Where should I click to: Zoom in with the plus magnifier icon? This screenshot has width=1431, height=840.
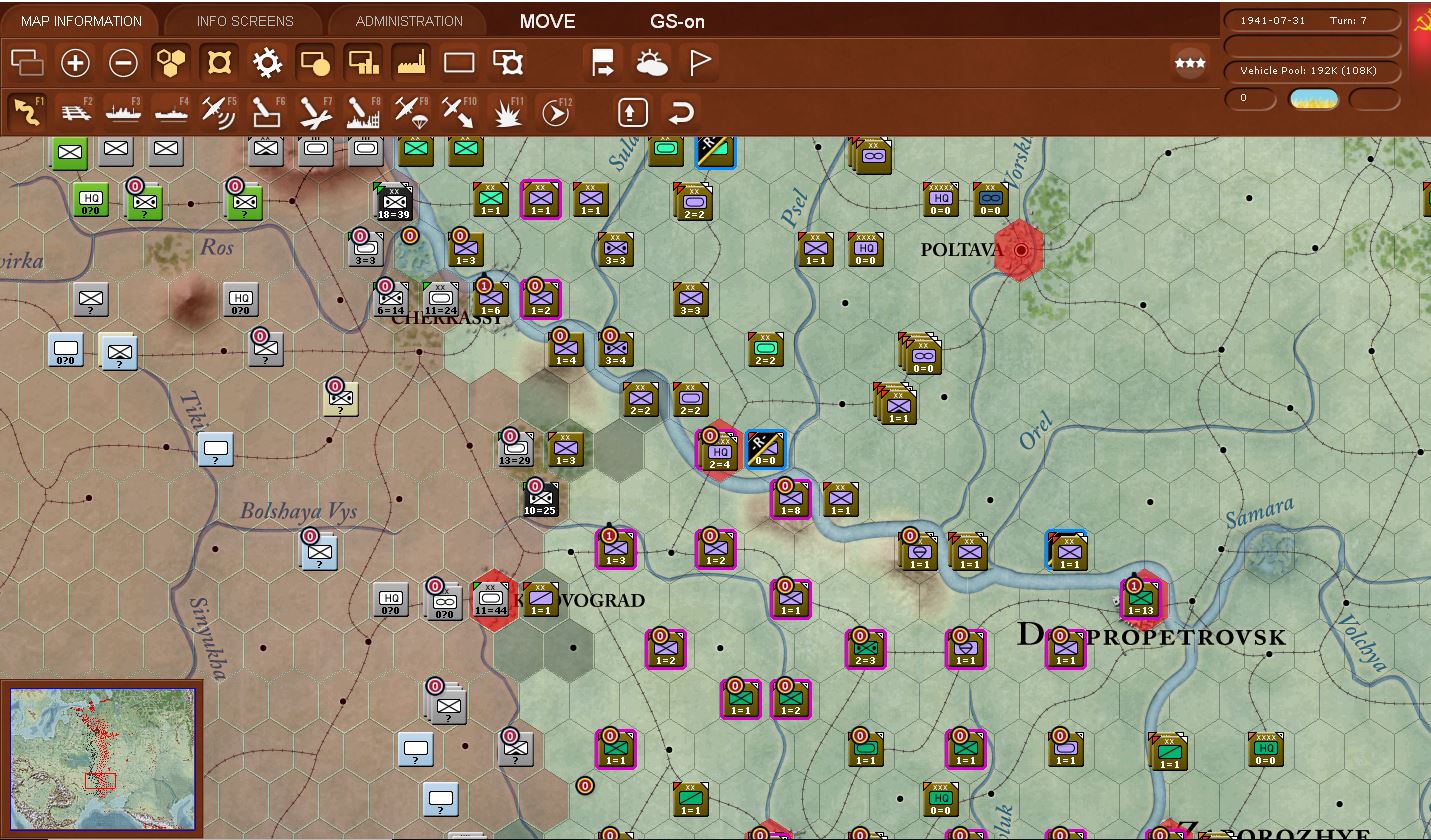click(x=75, y=63)
